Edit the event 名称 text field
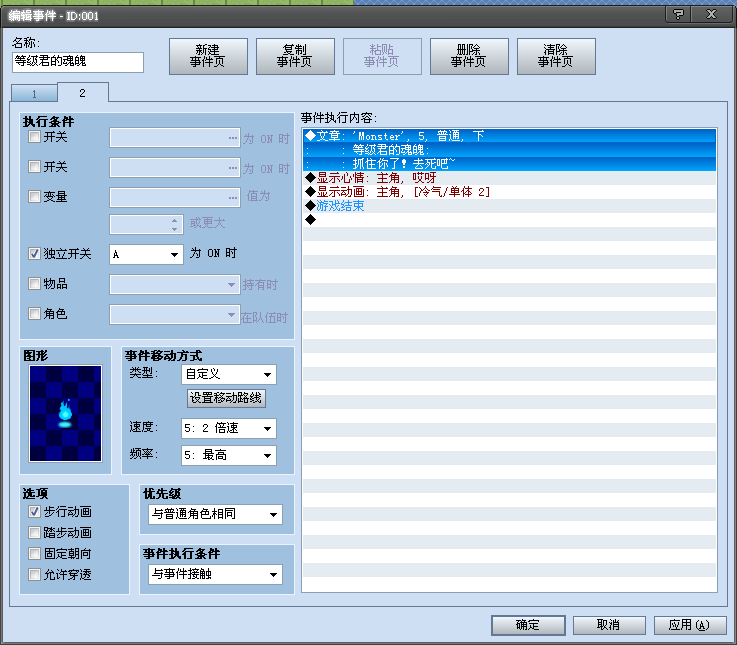 tap(78, 62)
